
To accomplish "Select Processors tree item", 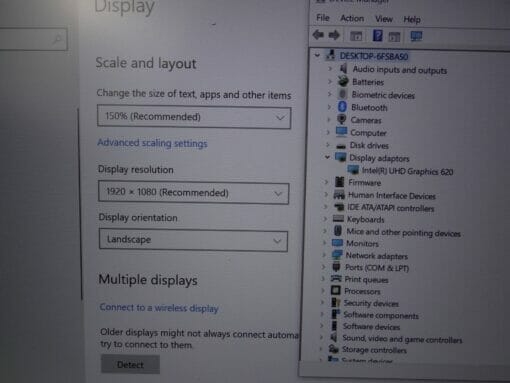I will coord(362,291).
